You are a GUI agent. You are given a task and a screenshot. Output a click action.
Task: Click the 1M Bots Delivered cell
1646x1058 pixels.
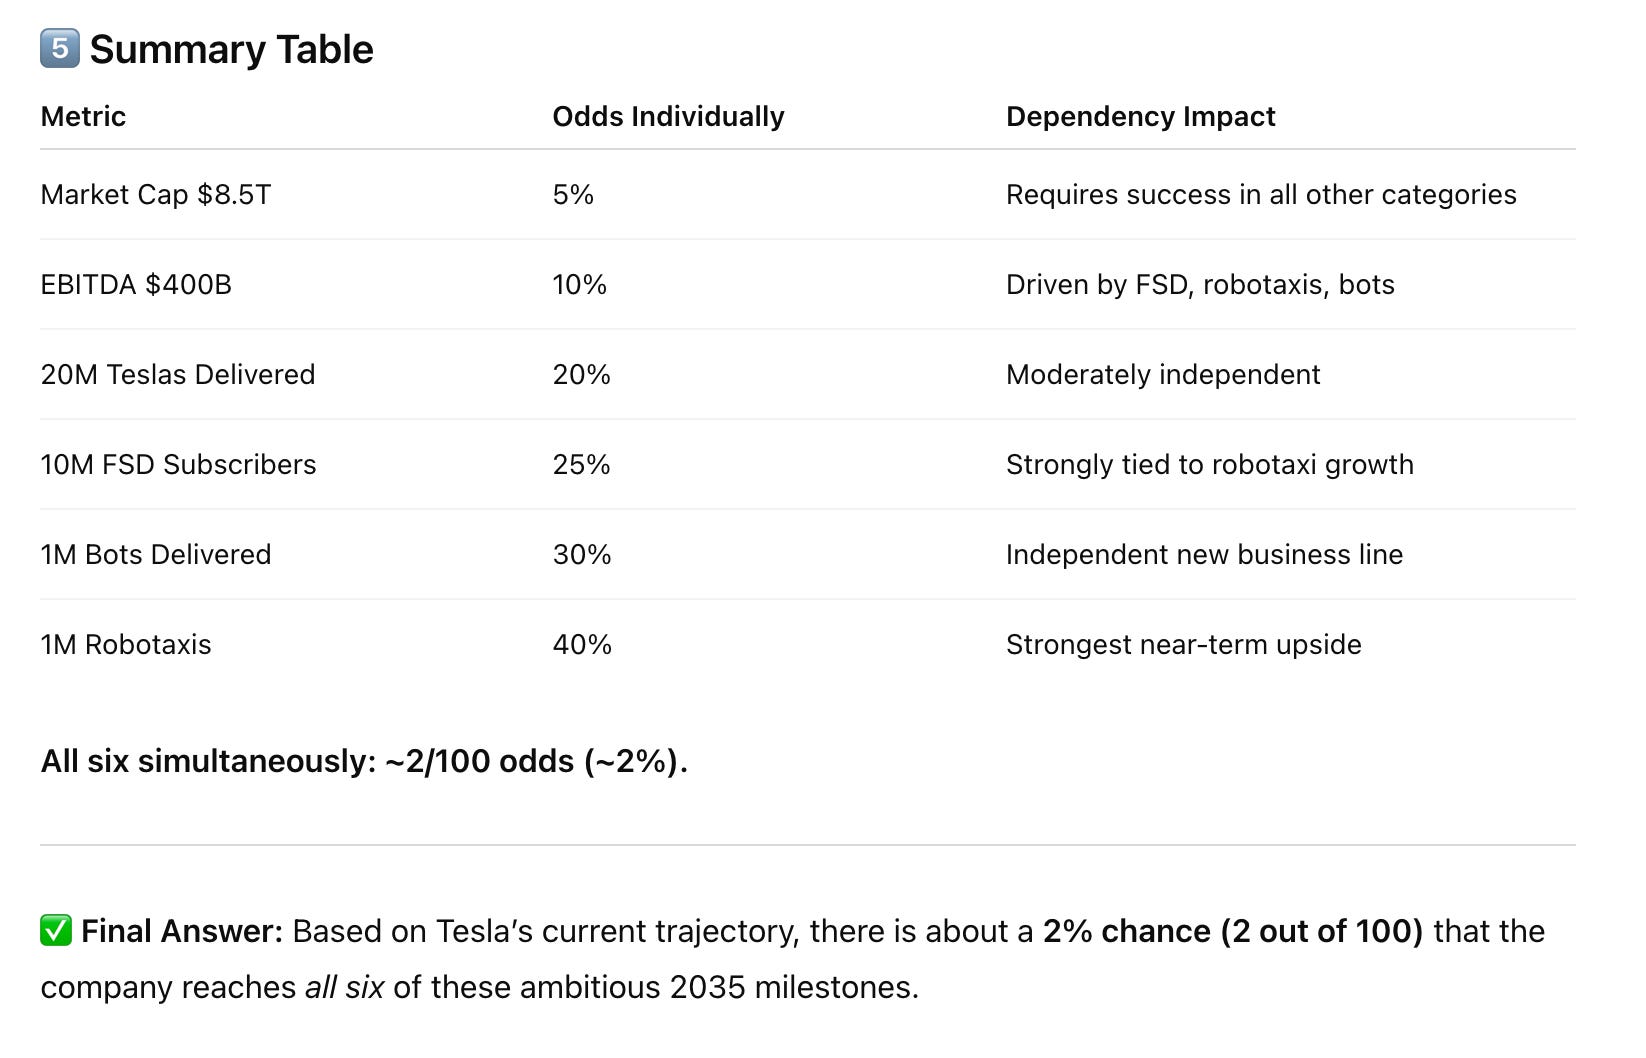click(156, 554)
